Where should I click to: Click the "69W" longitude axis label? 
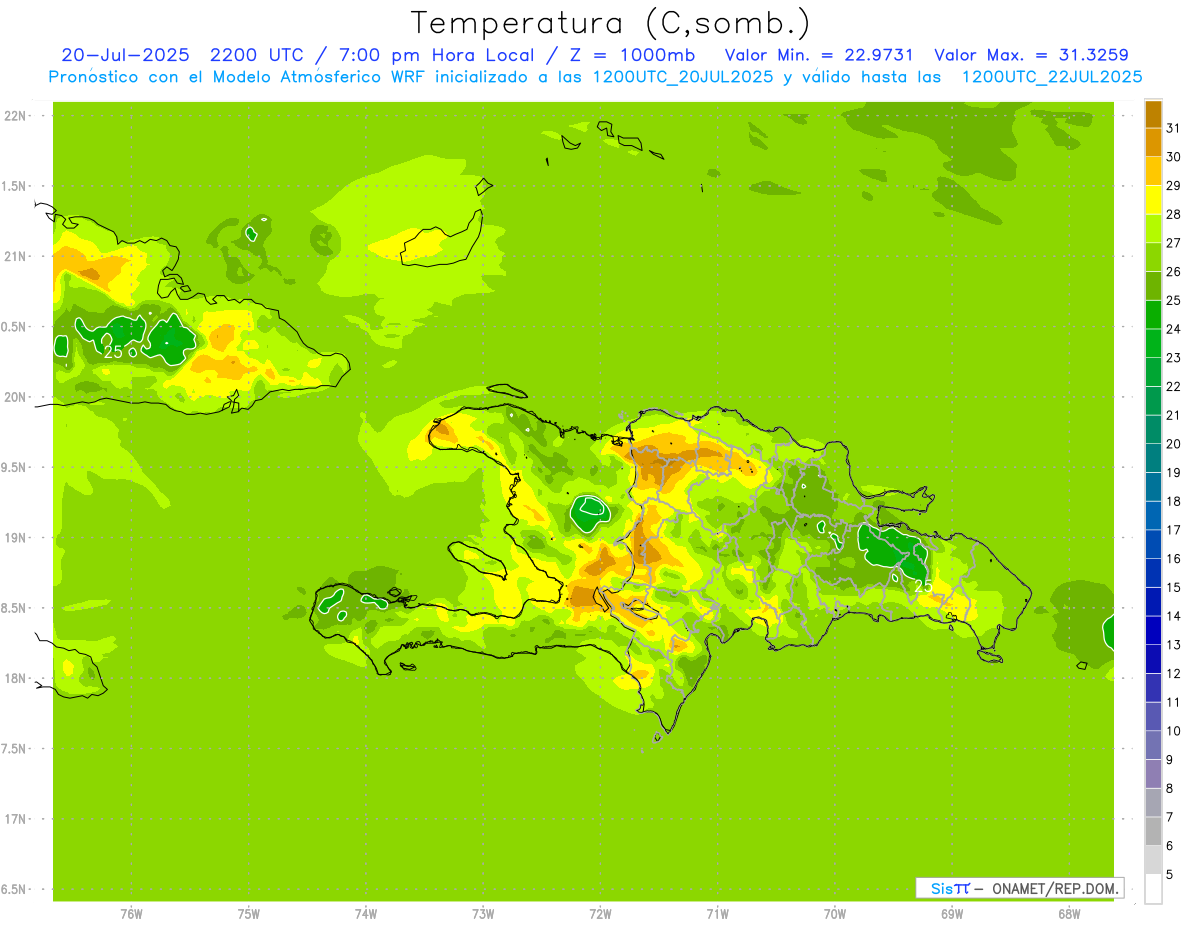[952, 913]
